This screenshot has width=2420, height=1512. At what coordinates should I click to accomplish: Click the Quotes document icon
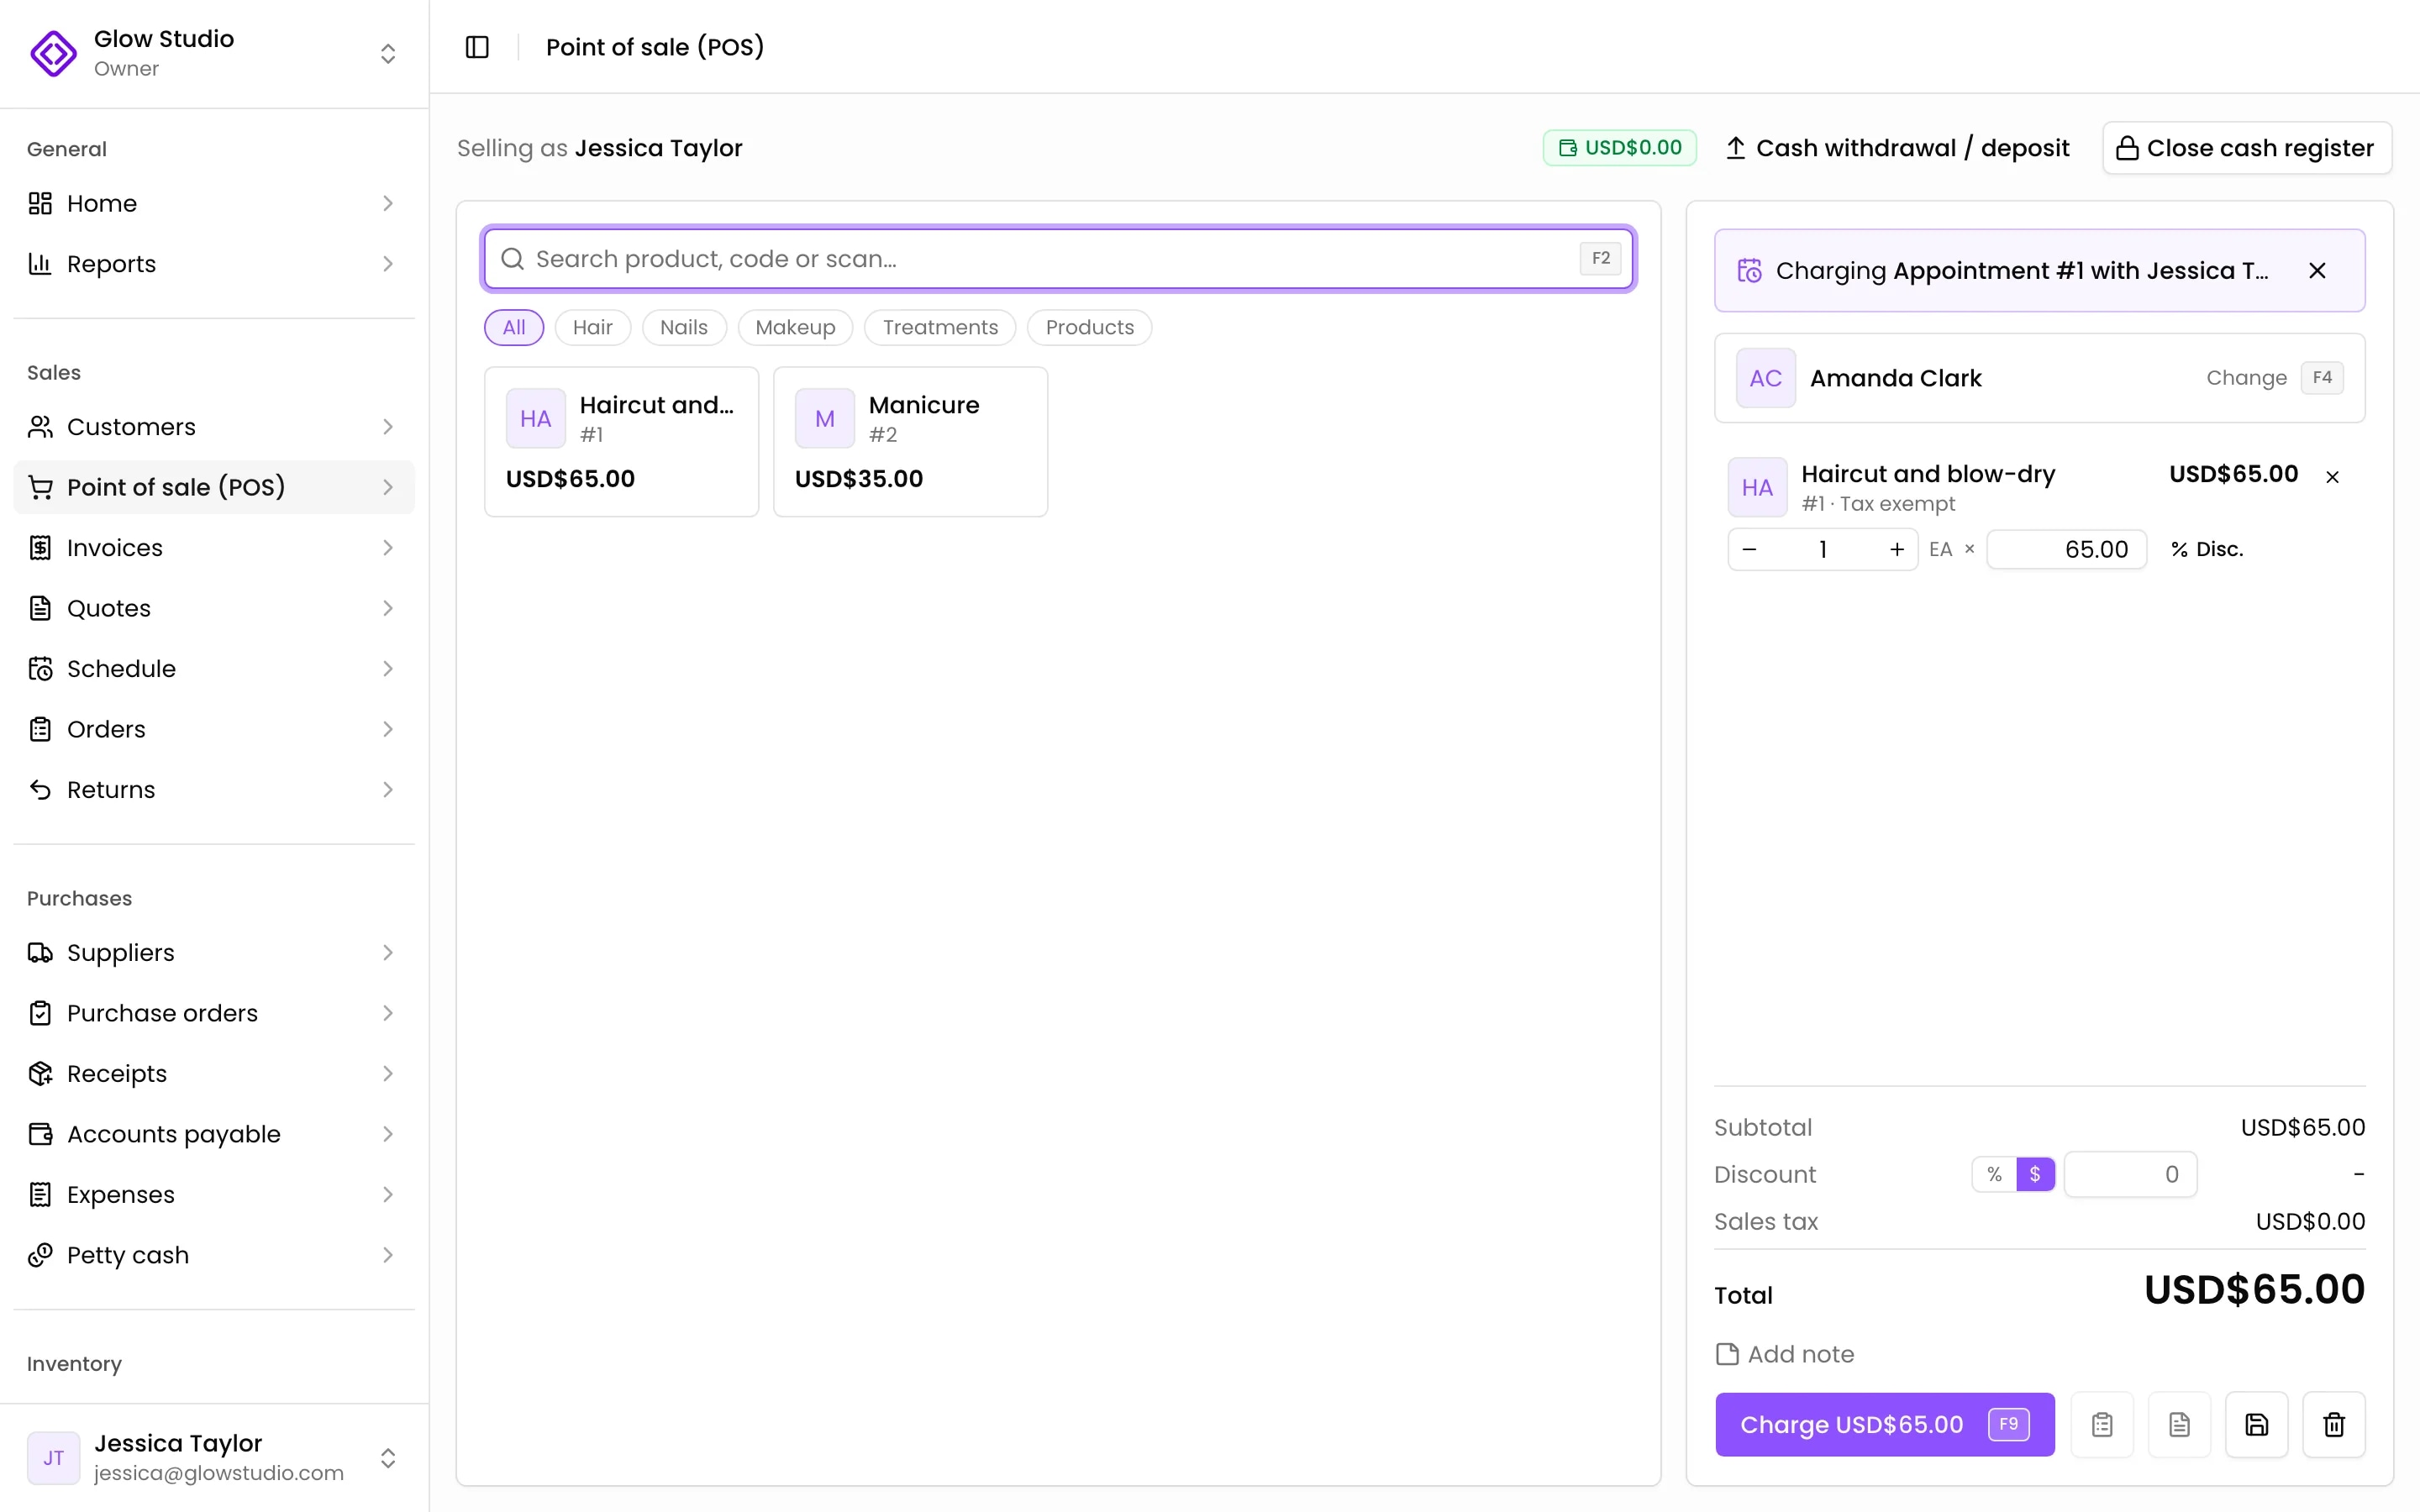click(x=40, y=608)
